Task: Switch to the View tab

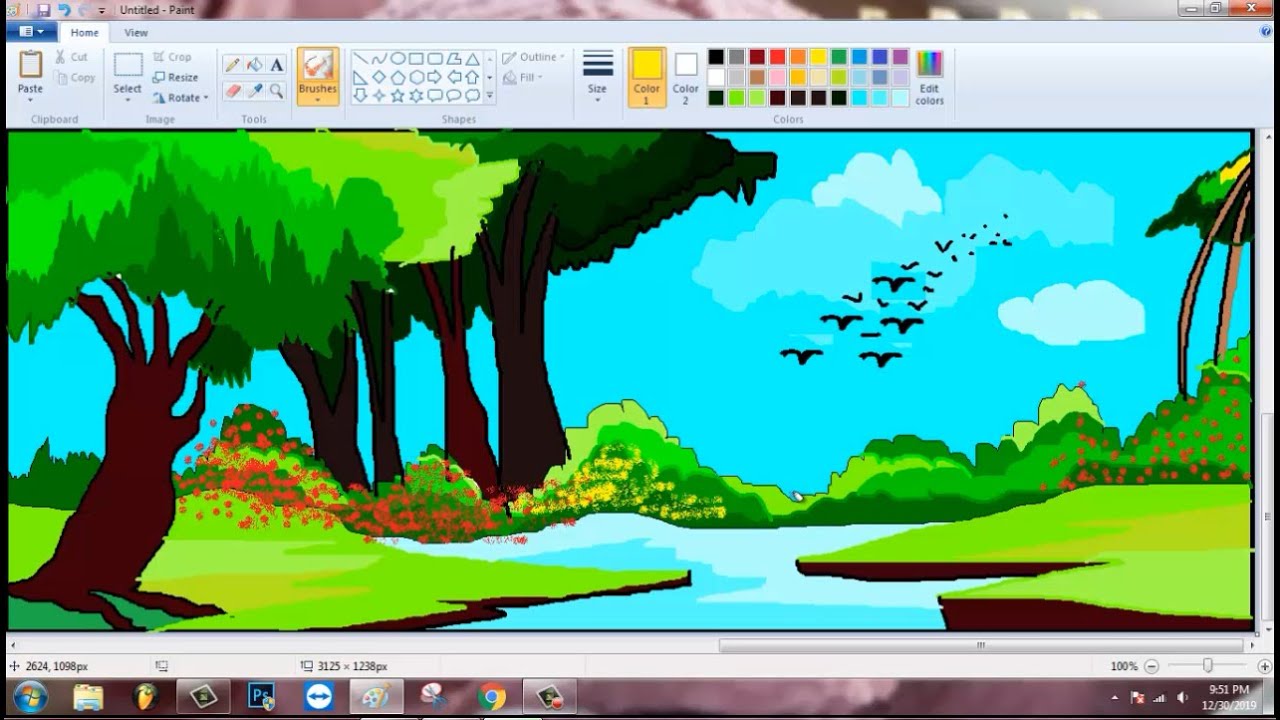Action: [136, 32]
